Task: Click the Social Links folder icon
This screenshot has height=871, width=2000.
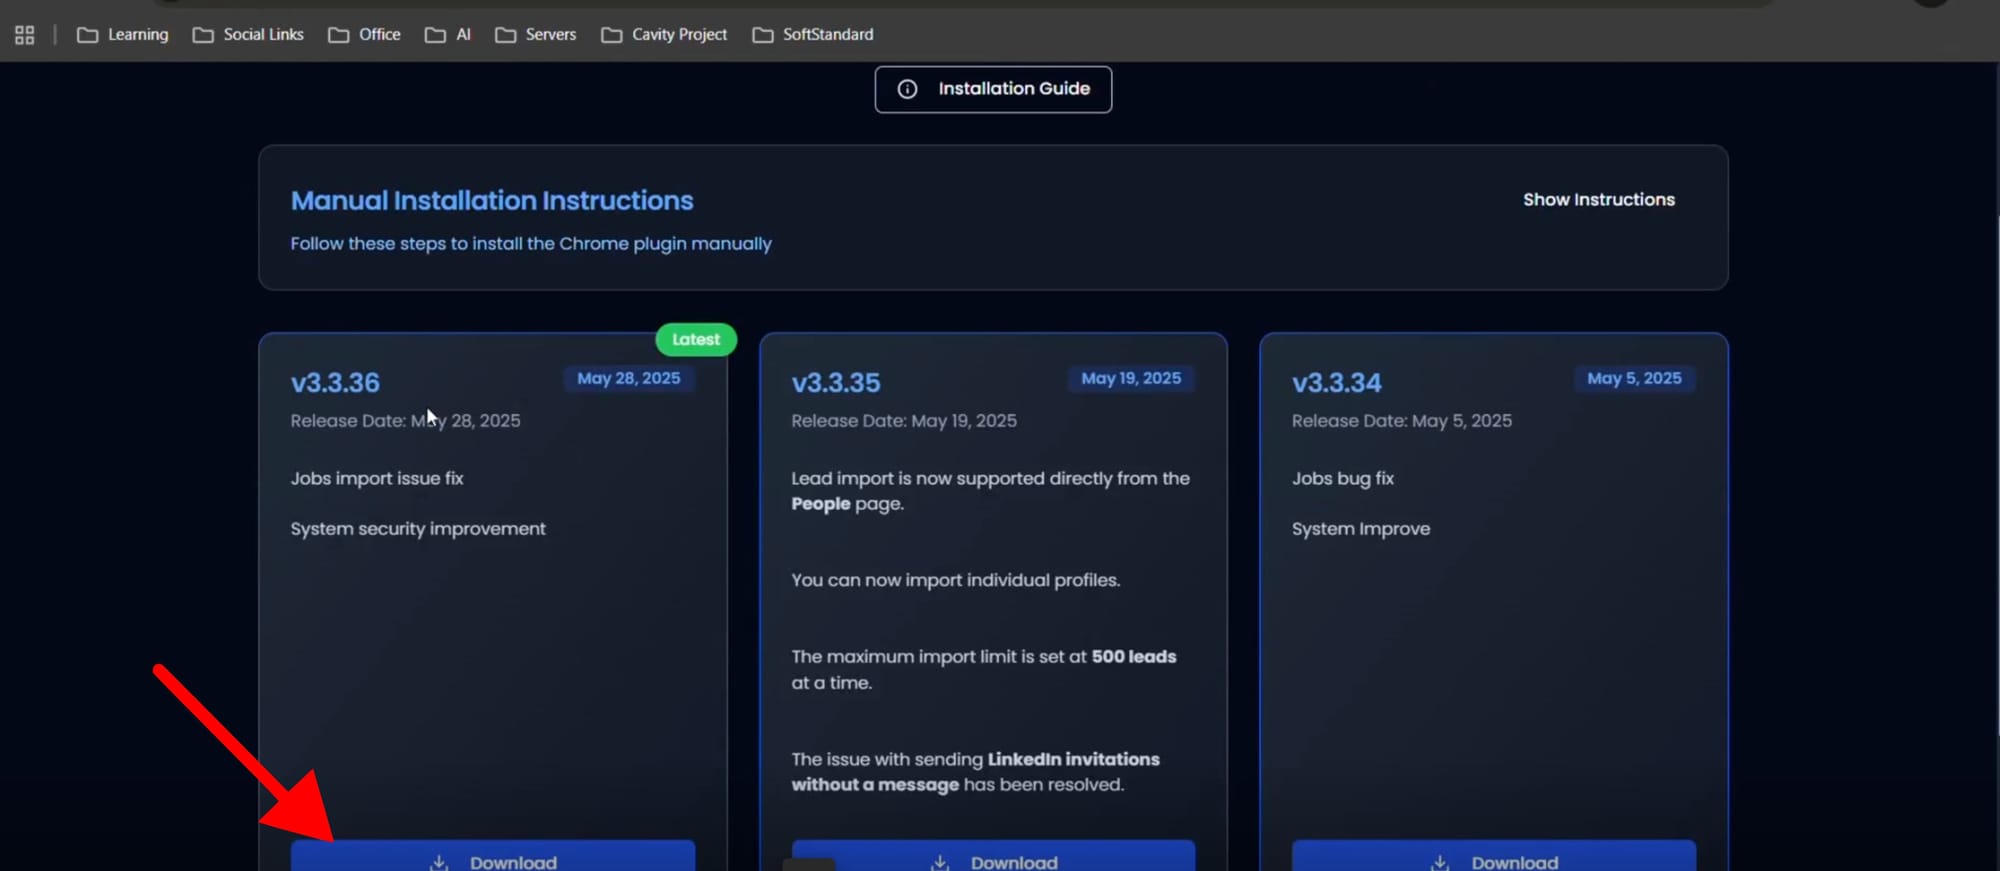Action: point(203,35)
